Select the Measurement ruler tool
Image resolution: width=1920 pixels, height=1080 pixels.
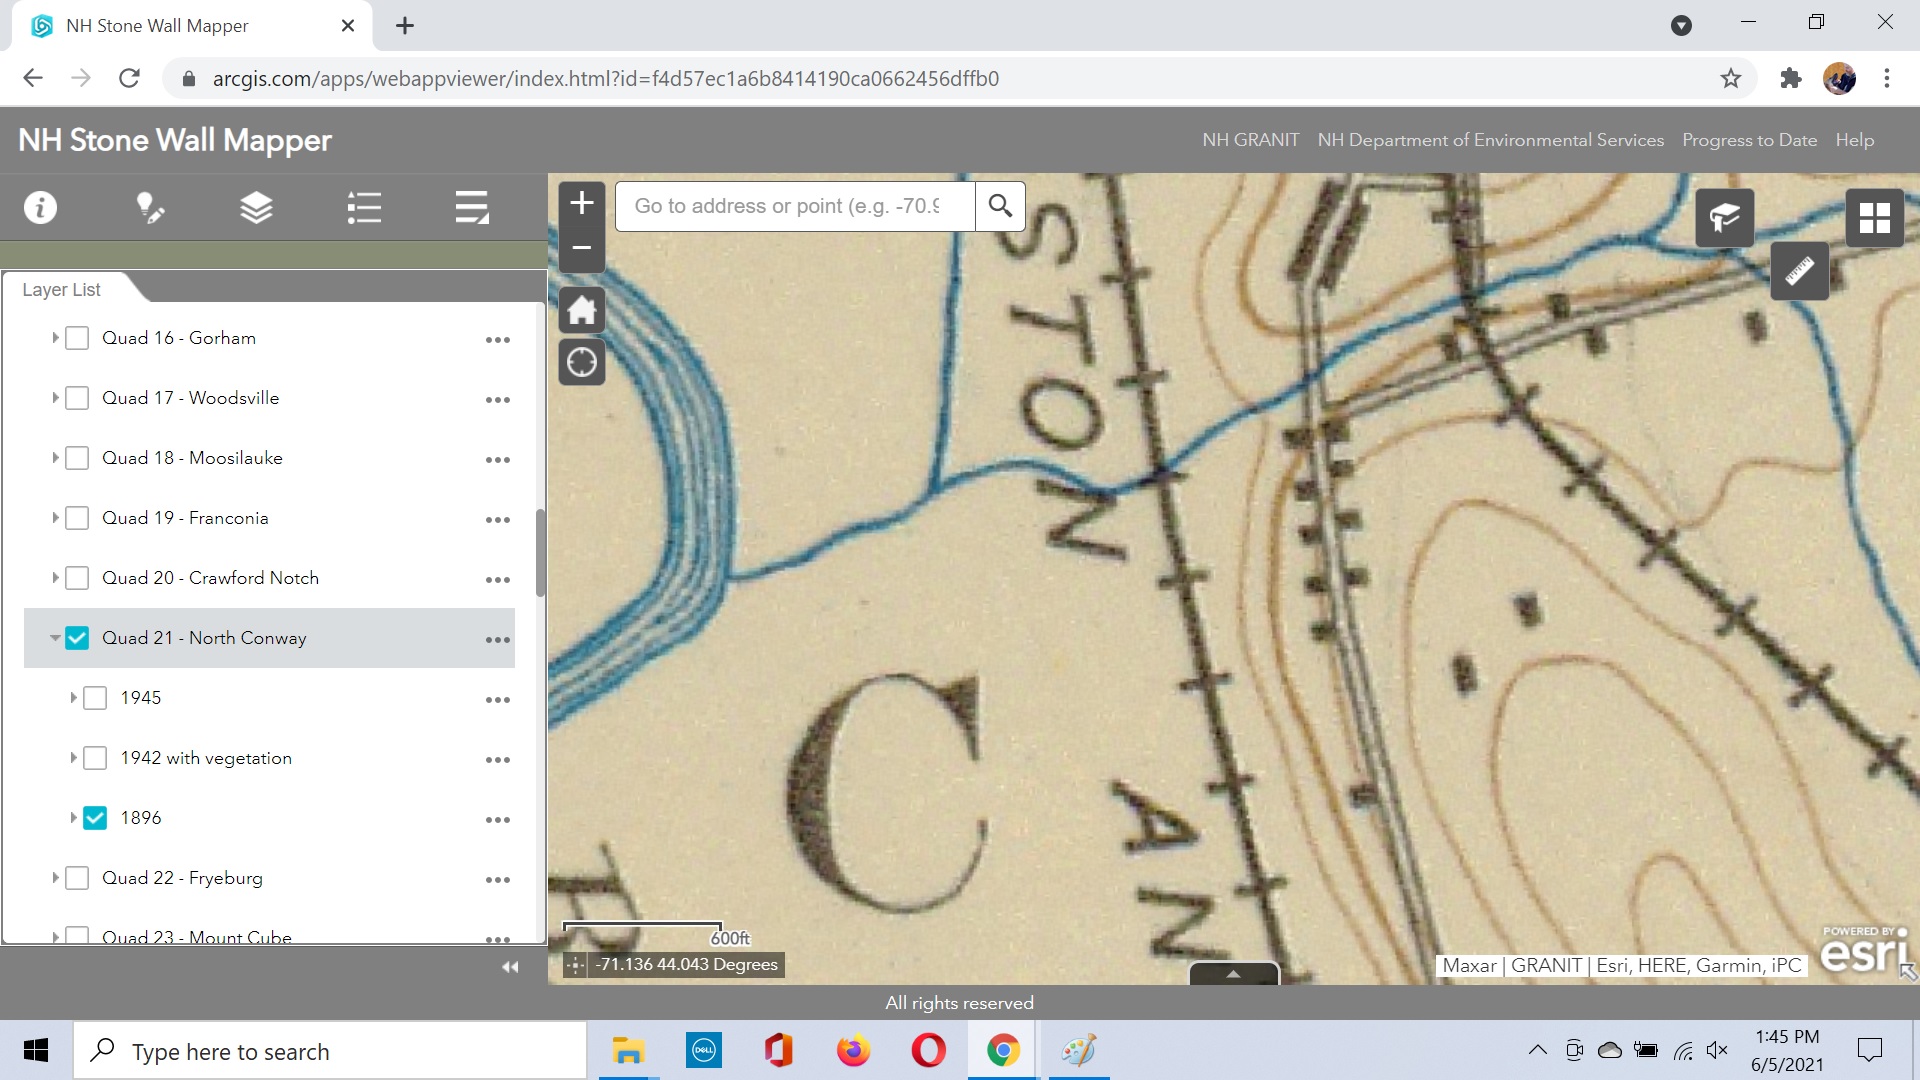[x=1799, y=271]
